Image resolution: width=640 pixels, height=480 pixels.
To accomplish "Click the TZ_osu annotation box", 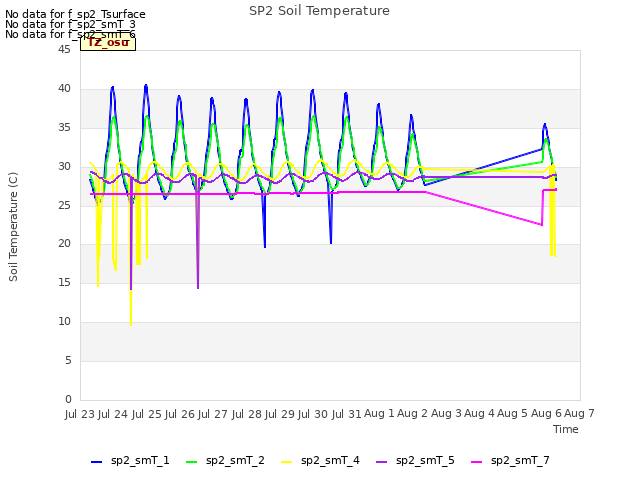I will (x=108, y=43).
